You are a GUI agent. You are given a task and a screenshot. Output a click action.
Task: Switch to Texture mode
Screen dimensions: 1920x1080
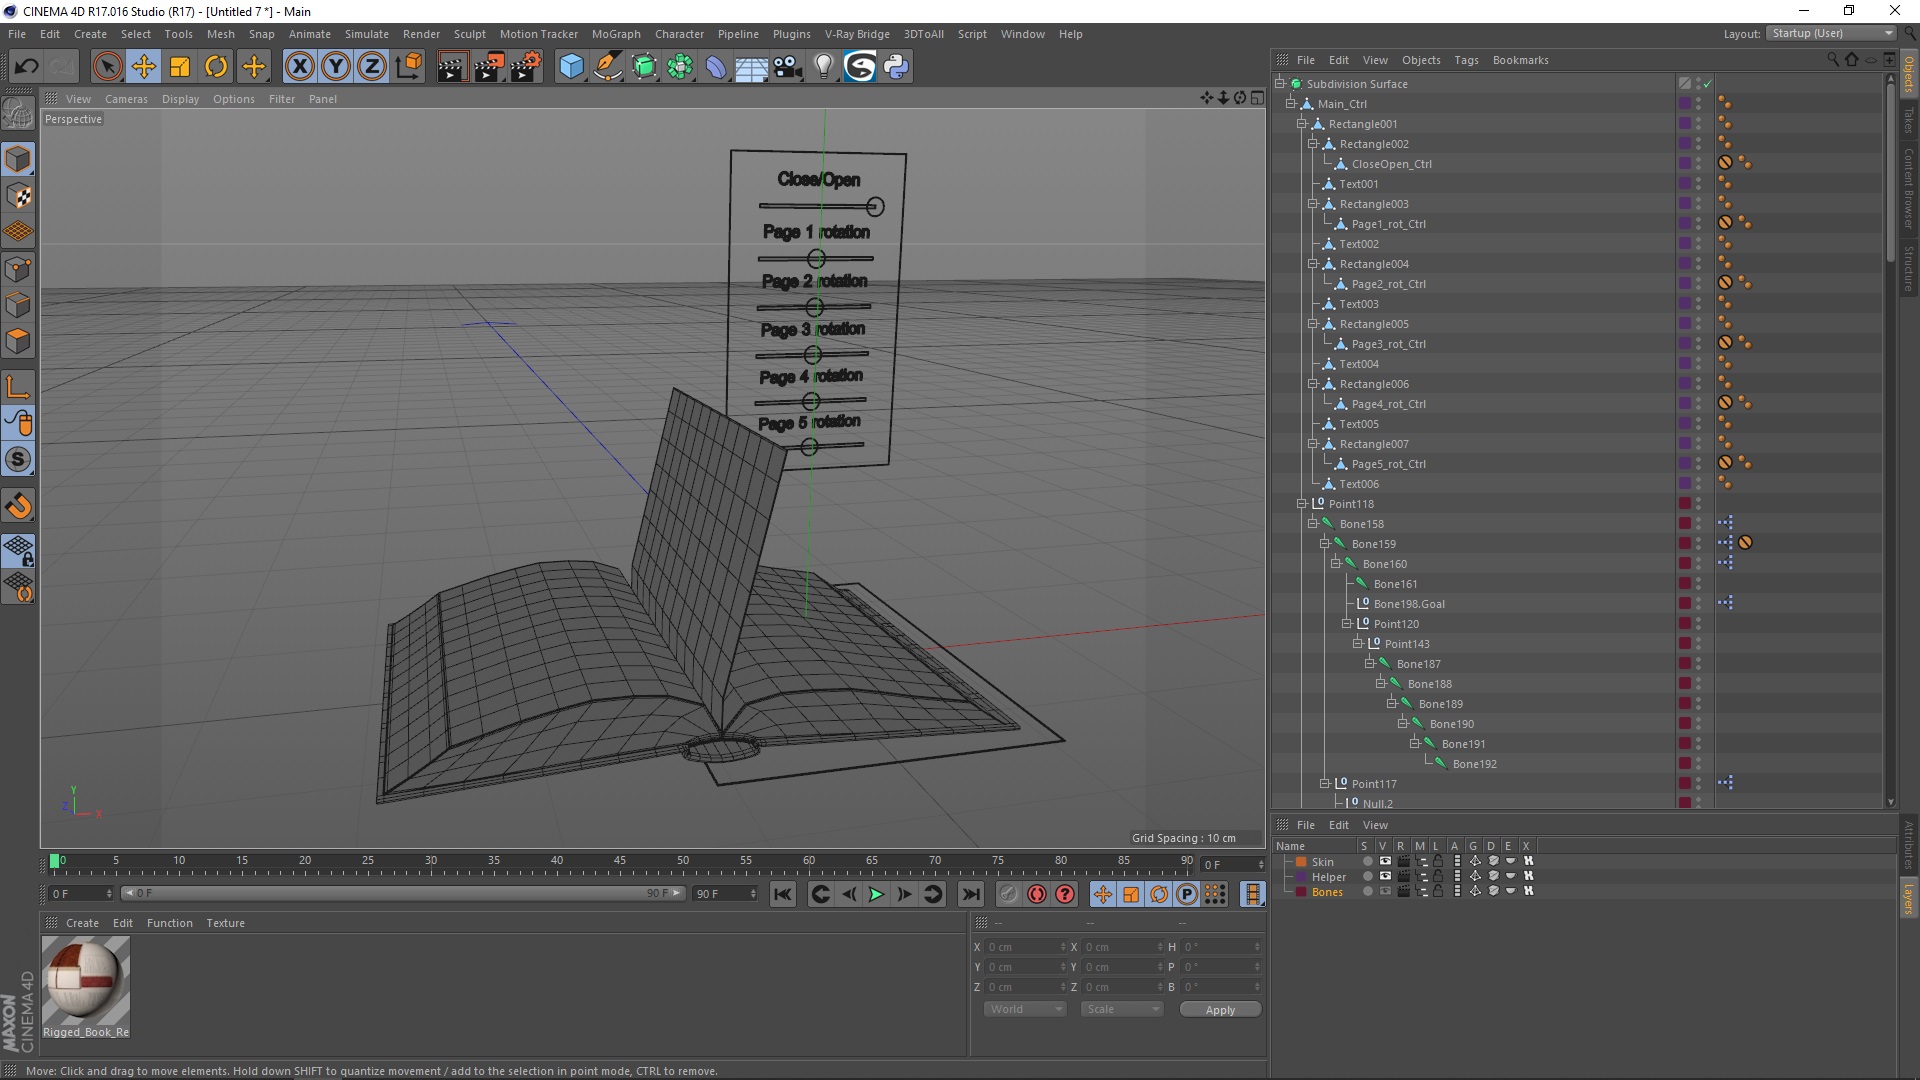18,196
